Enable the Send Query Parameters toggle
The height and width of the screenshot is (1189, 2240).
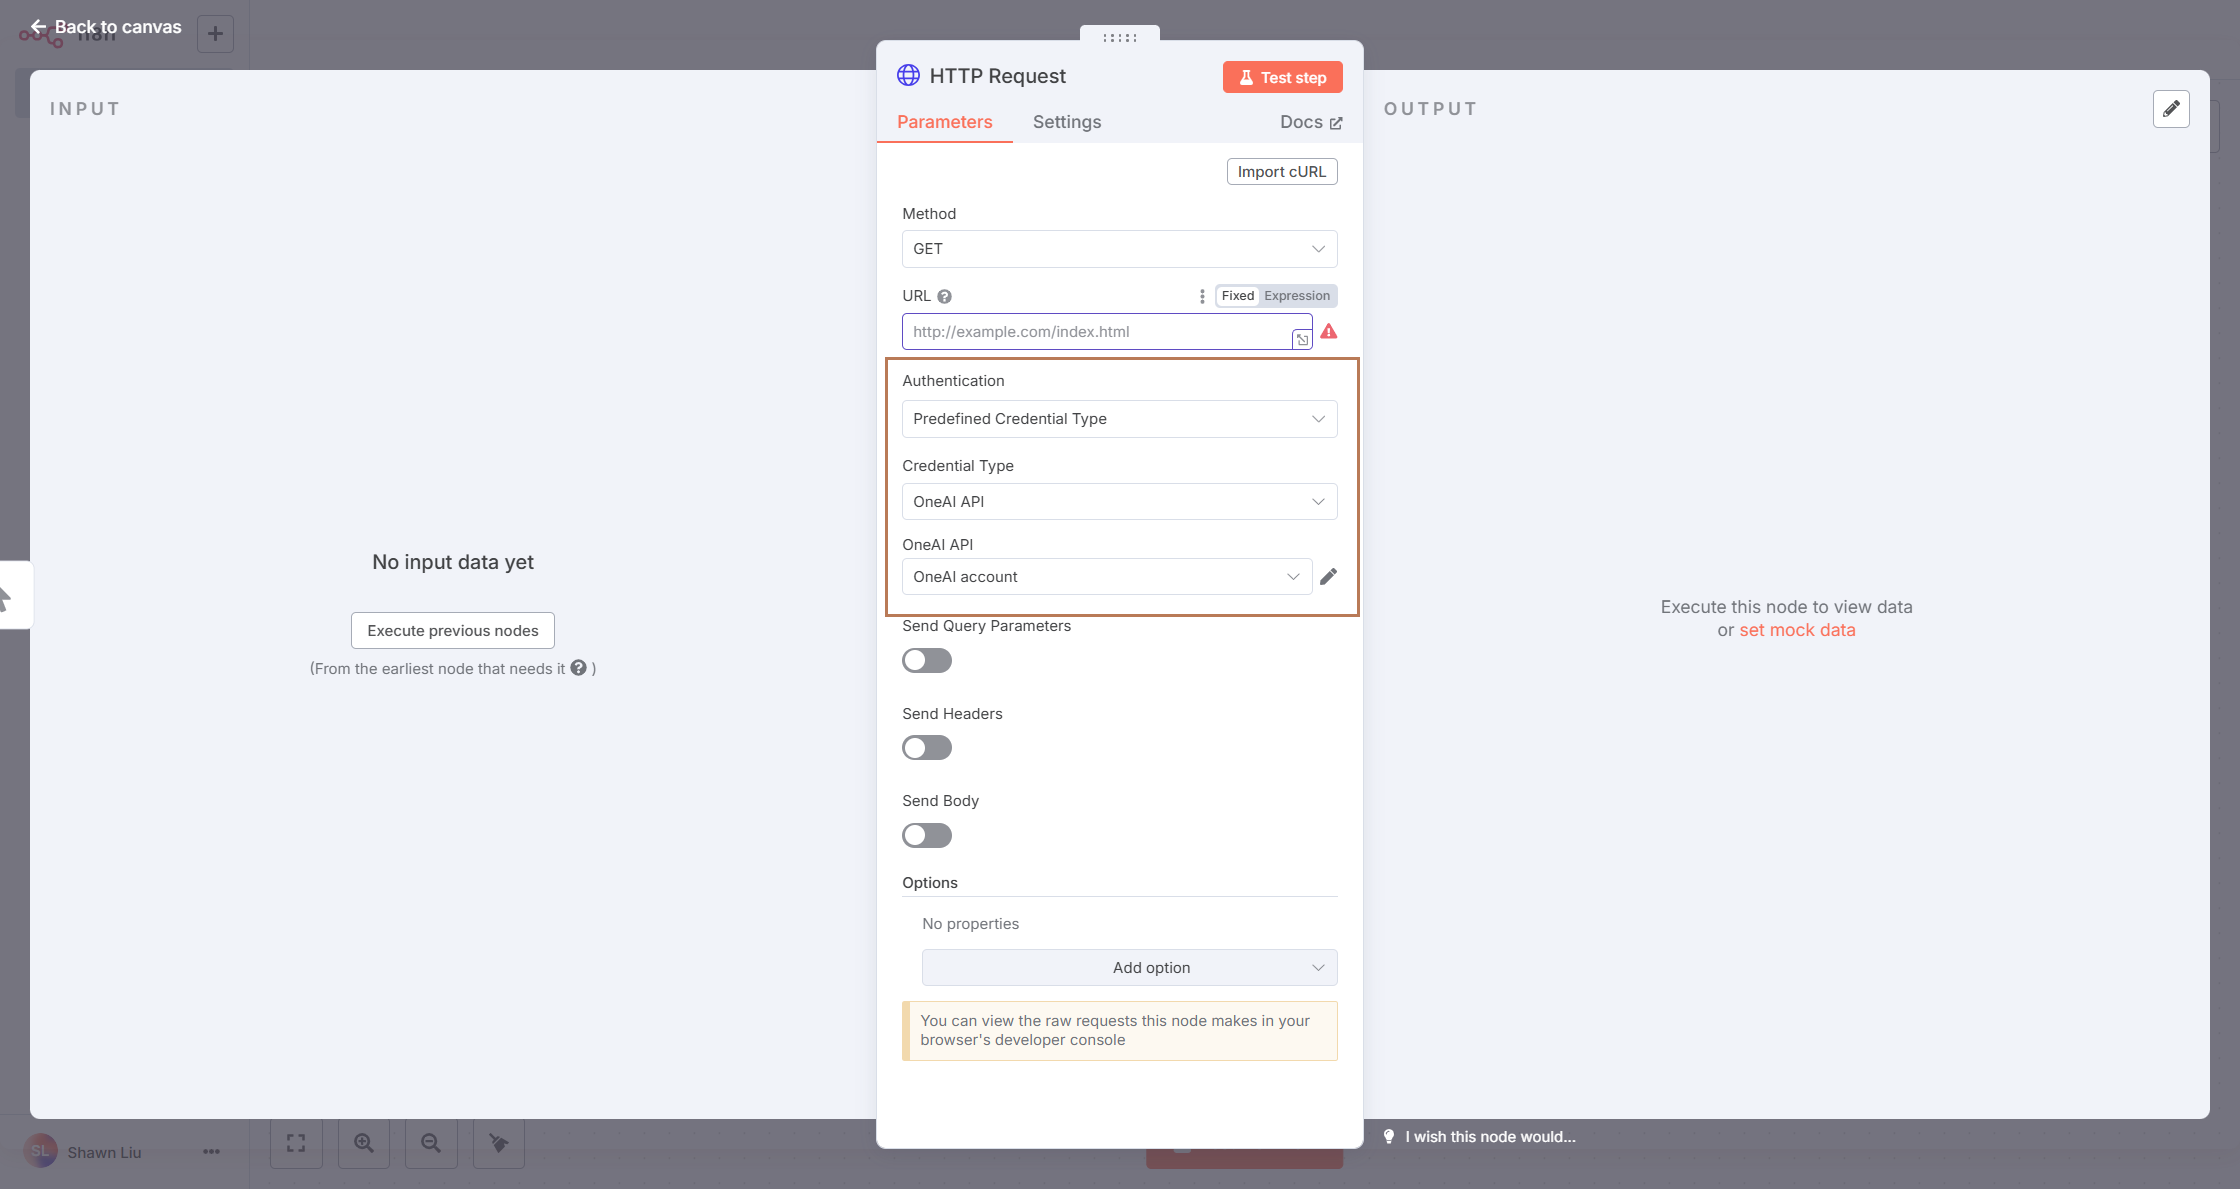tap(927, 661)
